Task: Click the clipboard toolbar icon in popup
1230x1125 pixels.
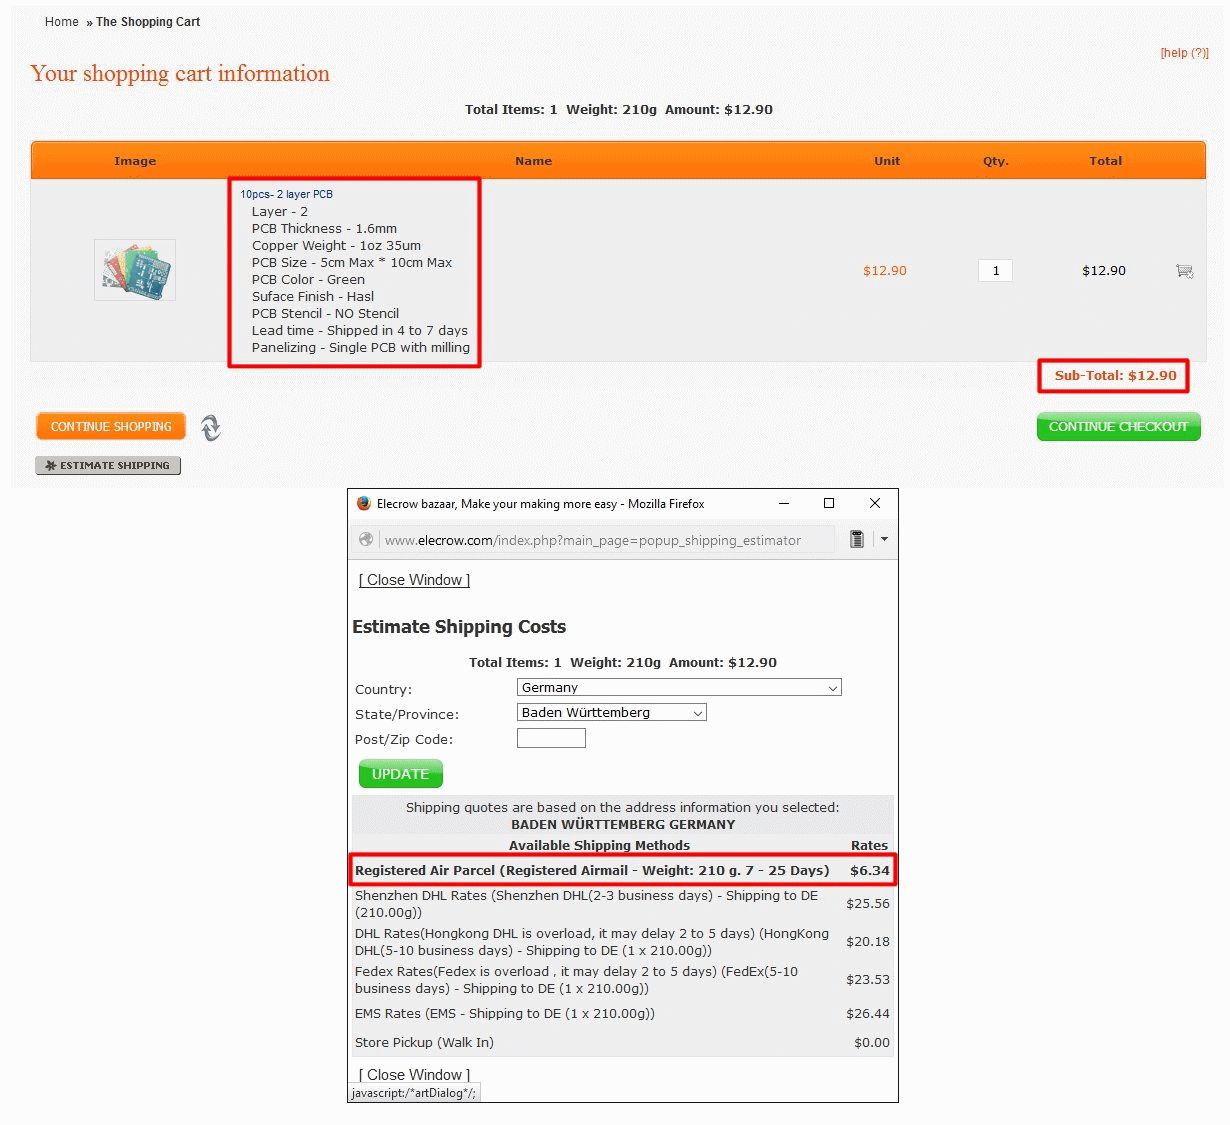Action: pyautogui.click(x=857, y=539)
